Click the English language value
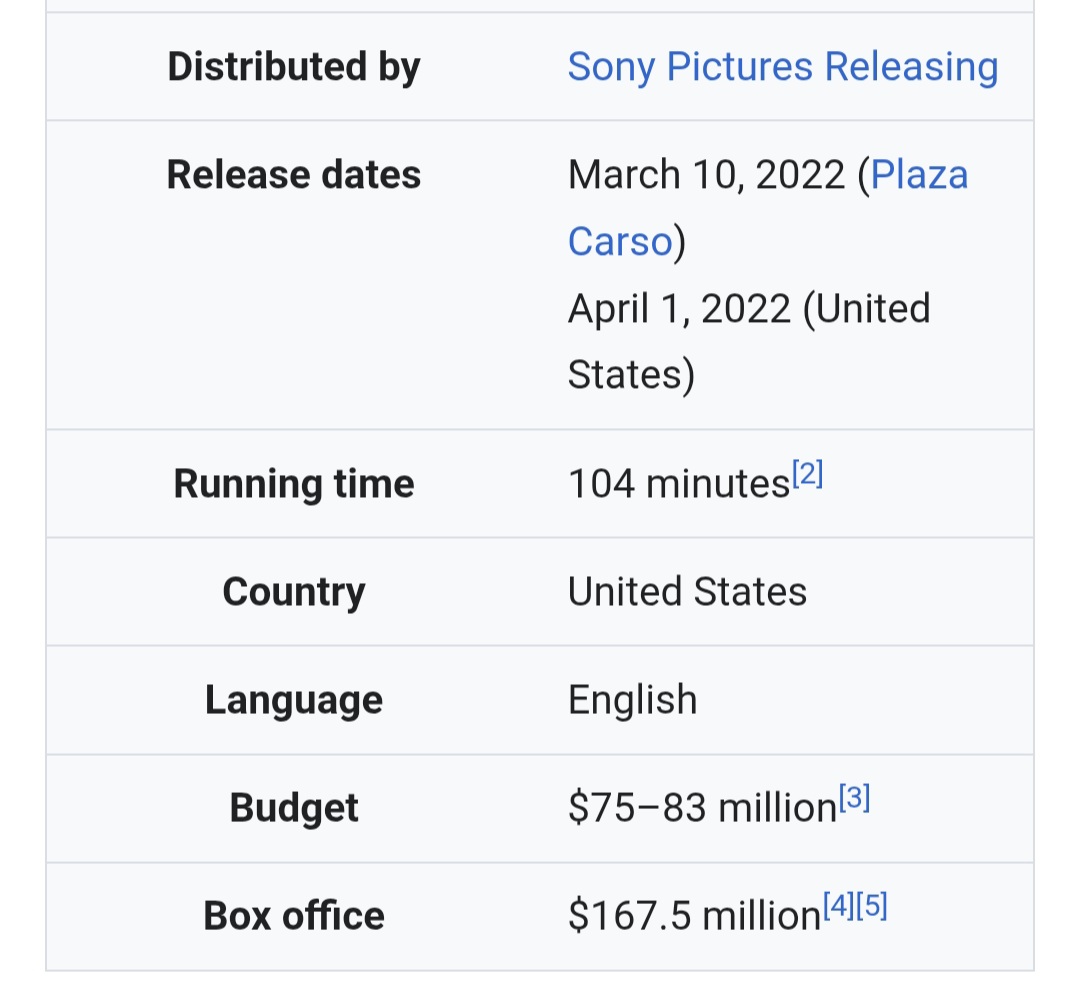The width and height of the screenshot is (1080, 999). [x=632, y=700]
